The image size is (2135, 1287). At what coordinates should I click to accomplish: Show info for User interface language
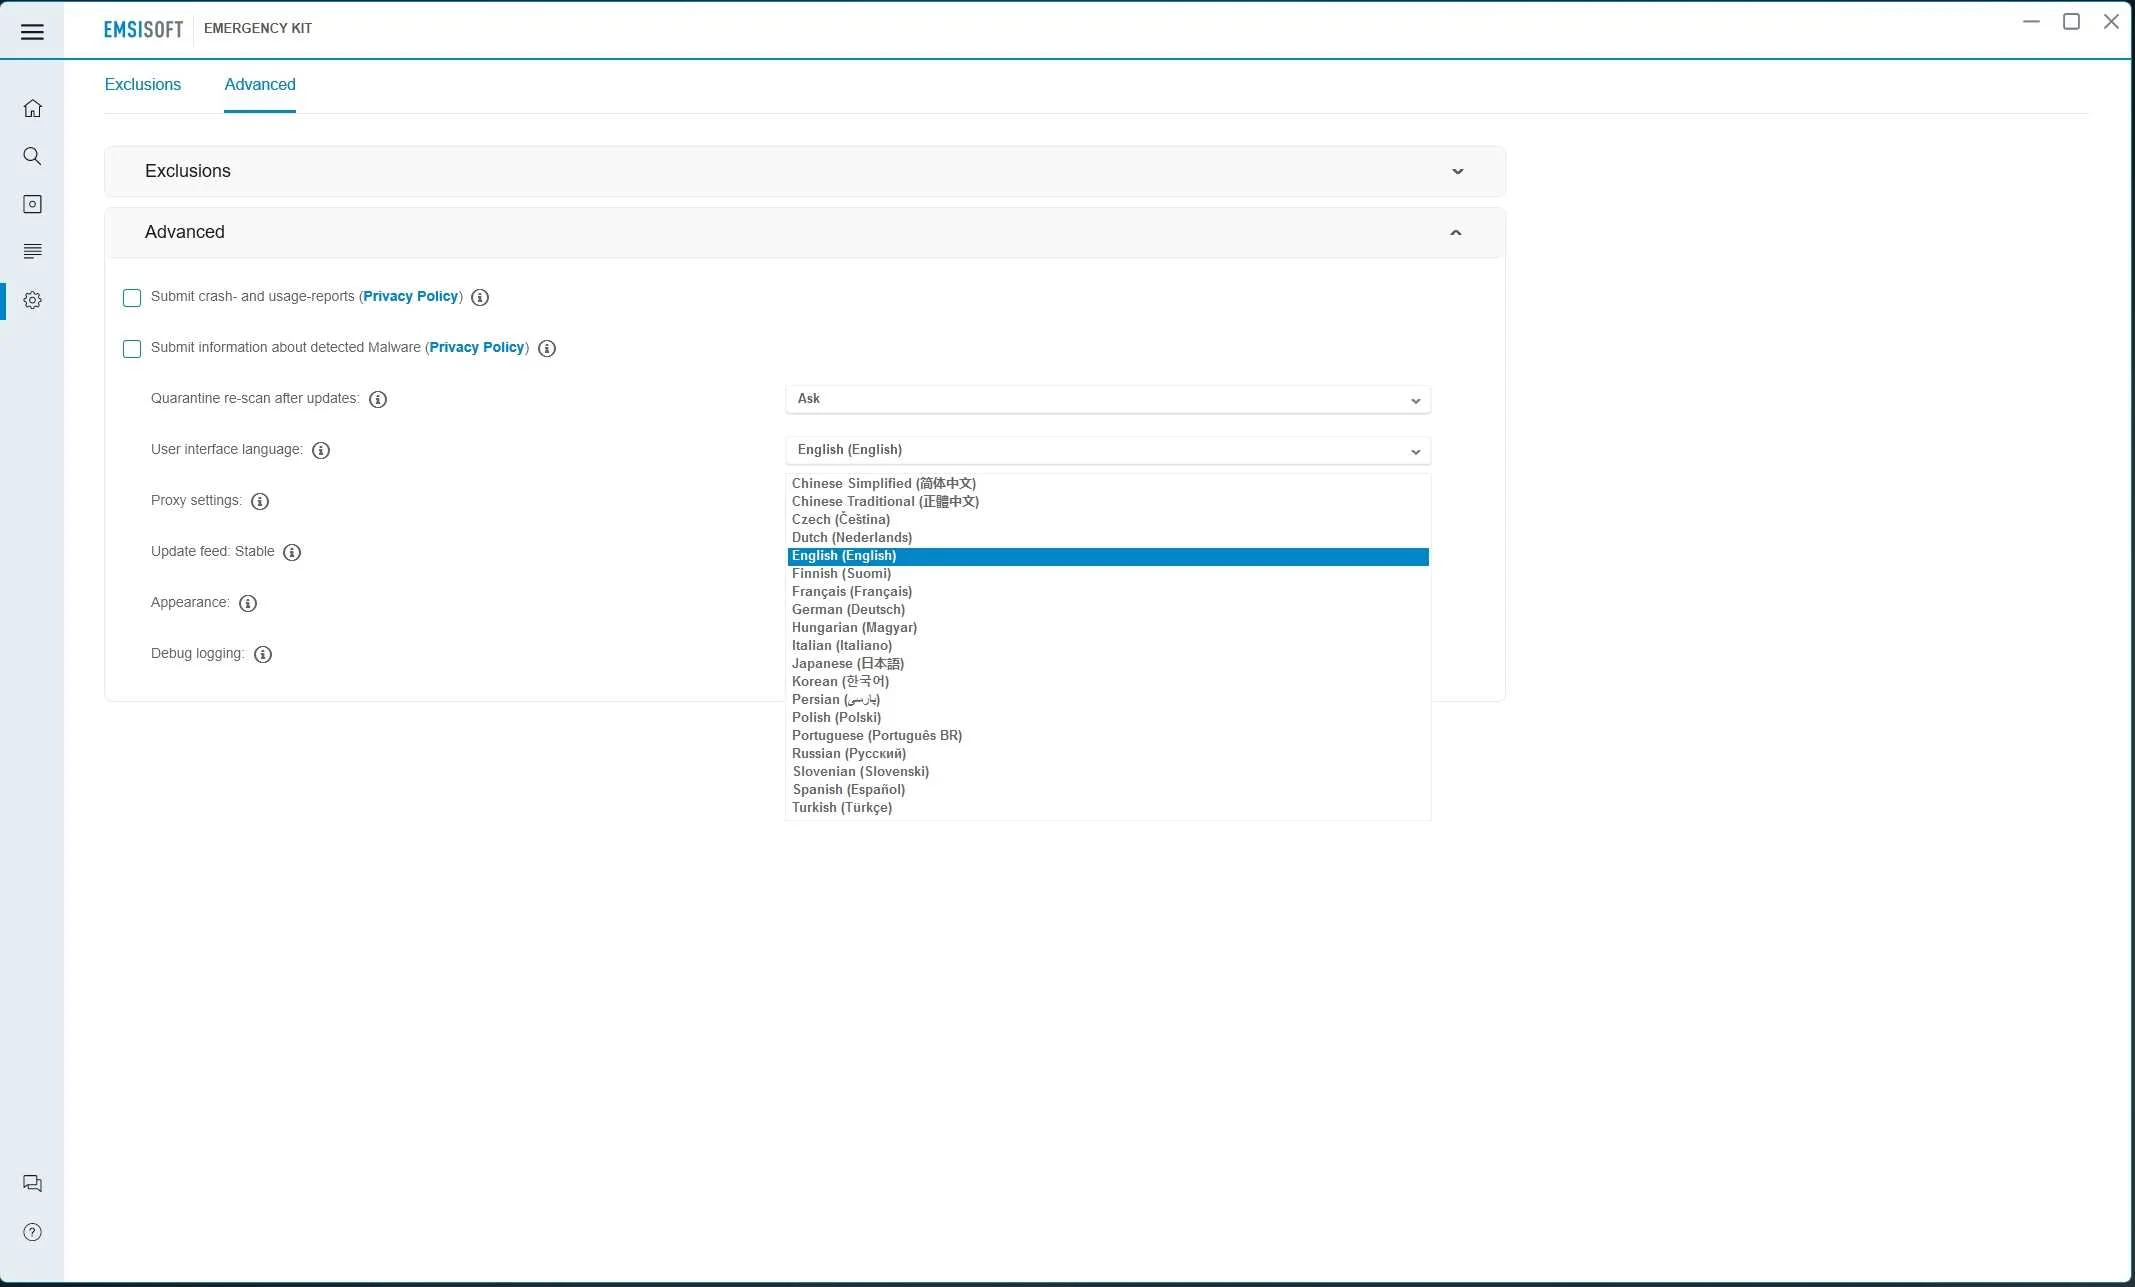[x=321, y=450]
